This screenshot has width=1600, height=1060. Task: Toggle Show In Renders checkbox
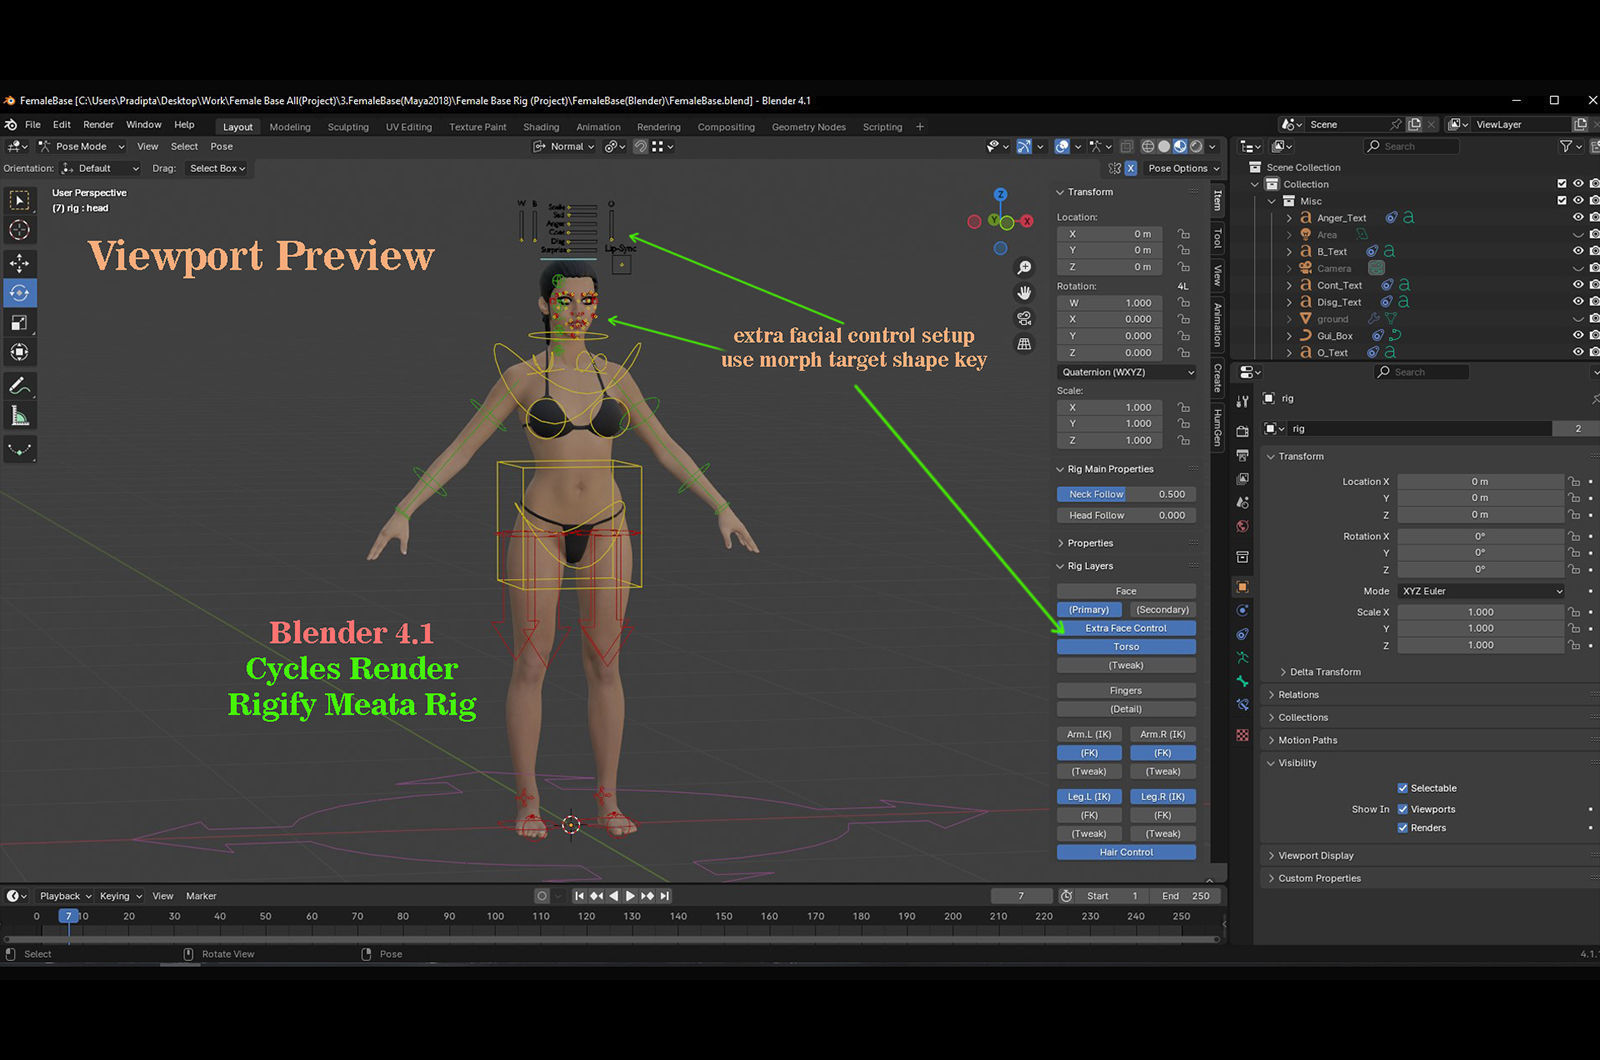tap(1402, 828)
